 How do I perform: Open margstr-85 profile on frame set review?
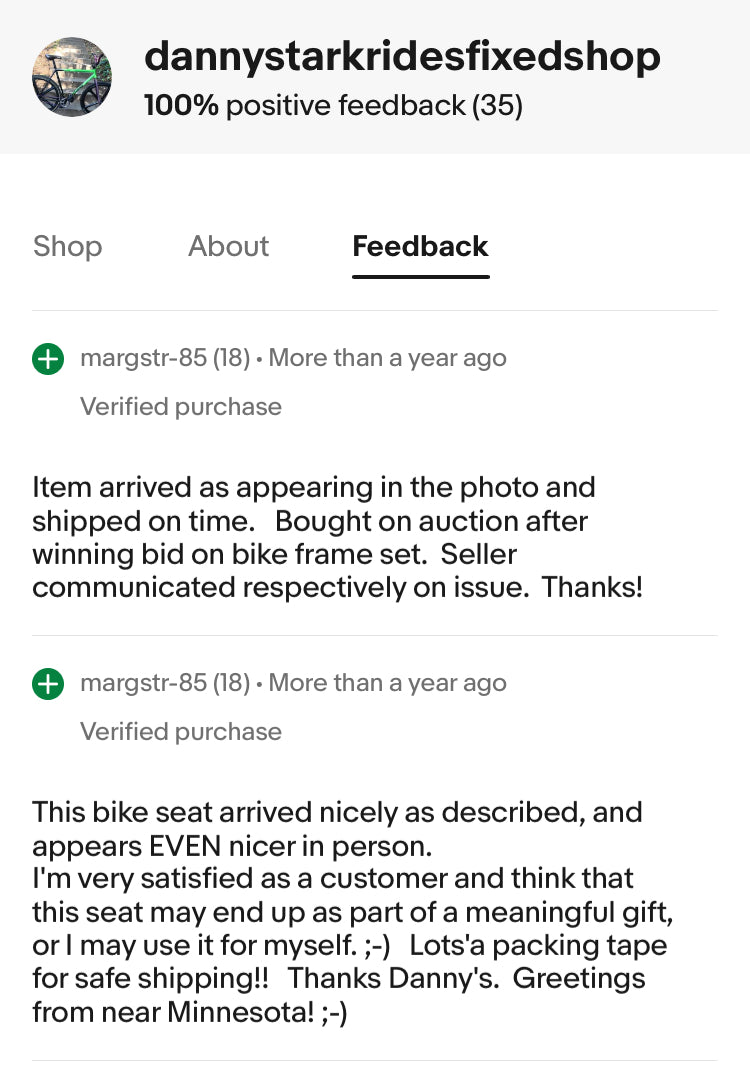pos(142,358)
